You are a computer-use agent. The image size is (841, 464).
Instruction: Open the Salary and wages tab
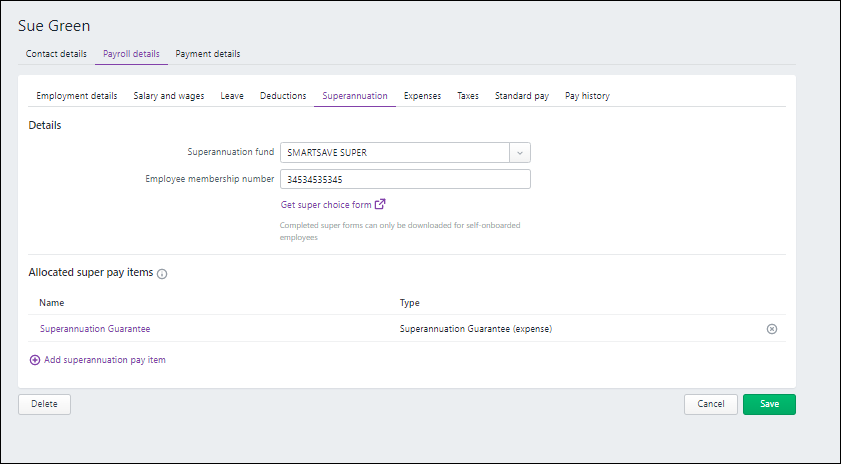coord(169,96)
